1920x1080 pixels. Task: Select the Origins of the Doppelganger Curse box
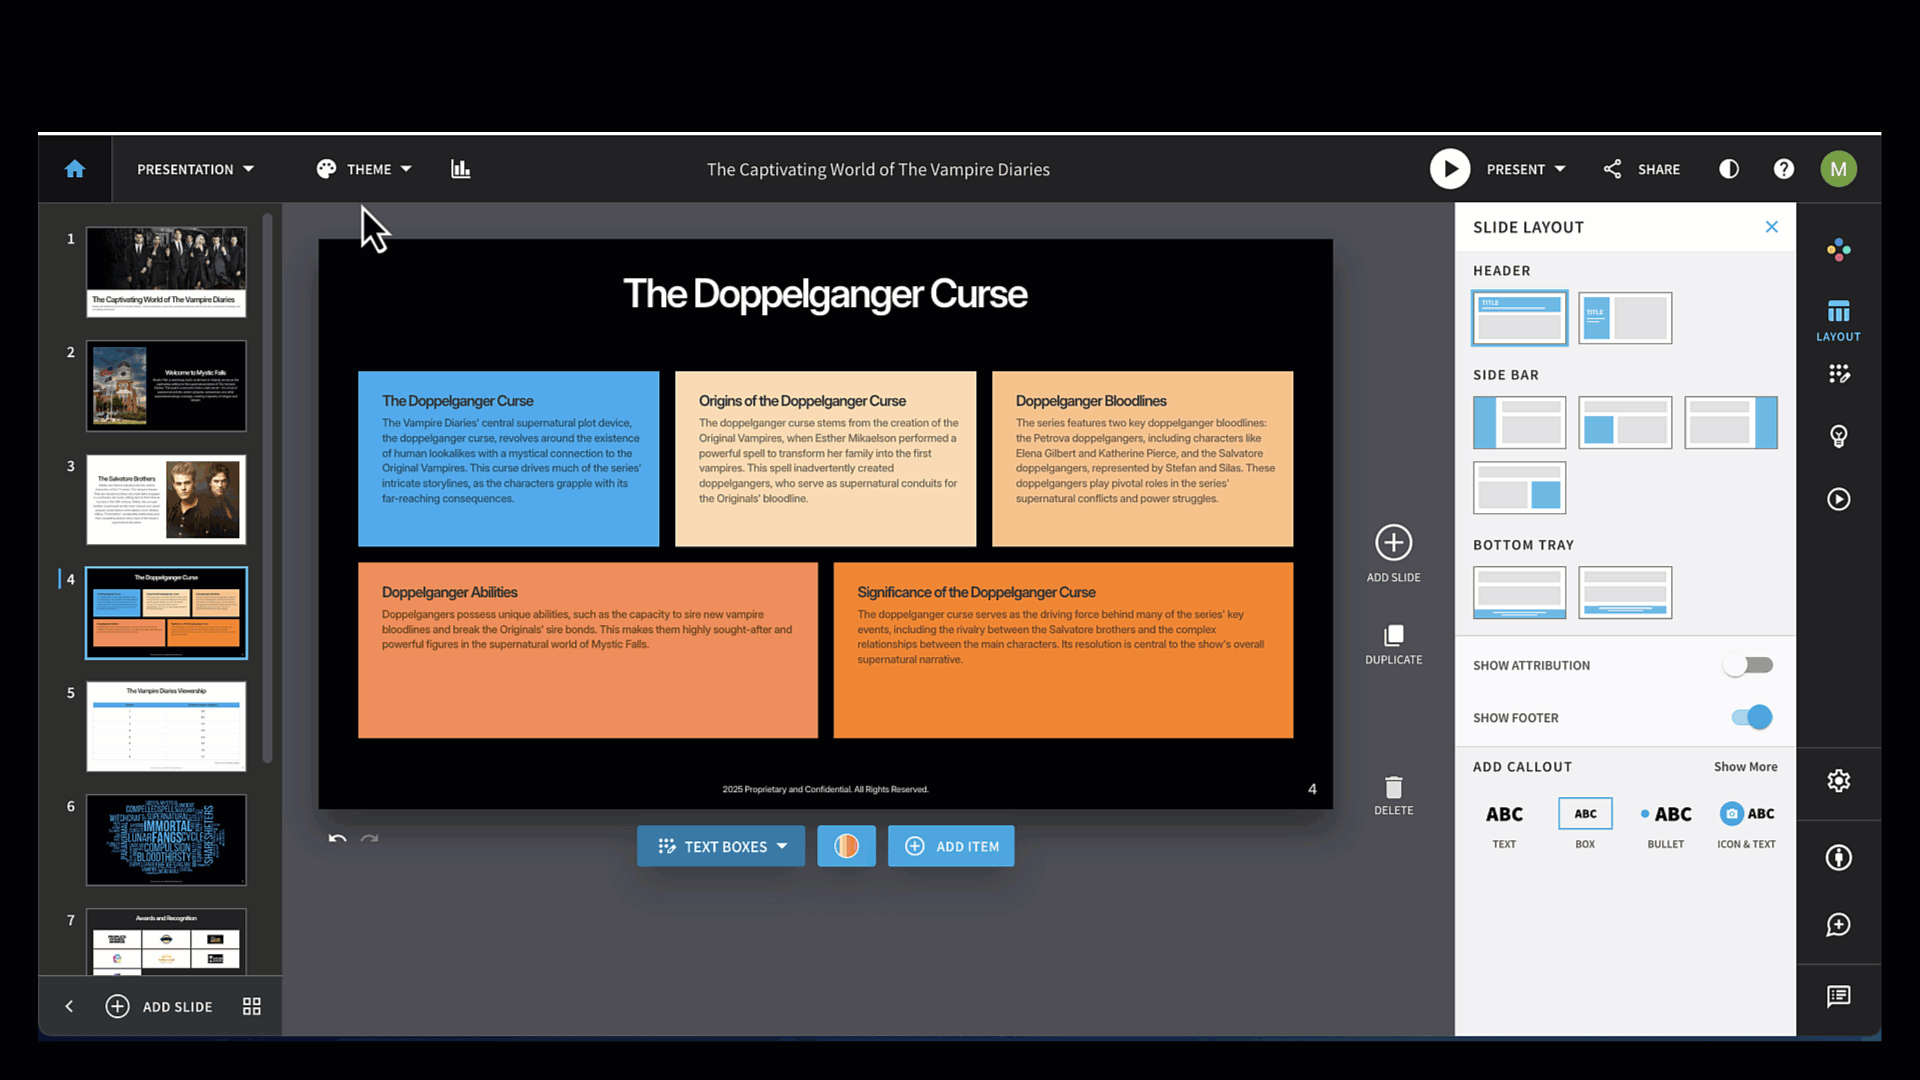click(825, 459)
